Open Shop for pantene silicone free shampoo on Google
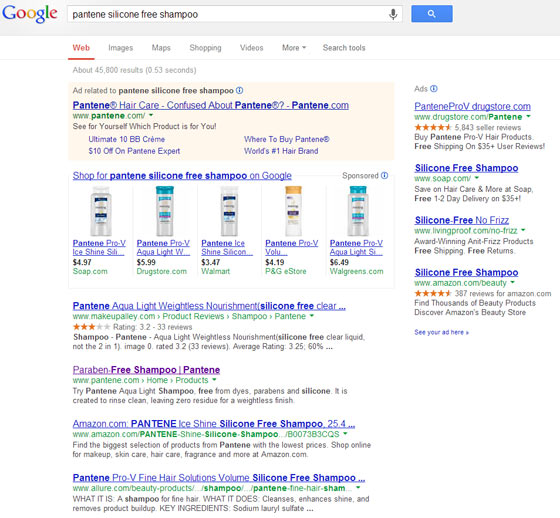The image size is (560, 518). click(x=182, y=176)
